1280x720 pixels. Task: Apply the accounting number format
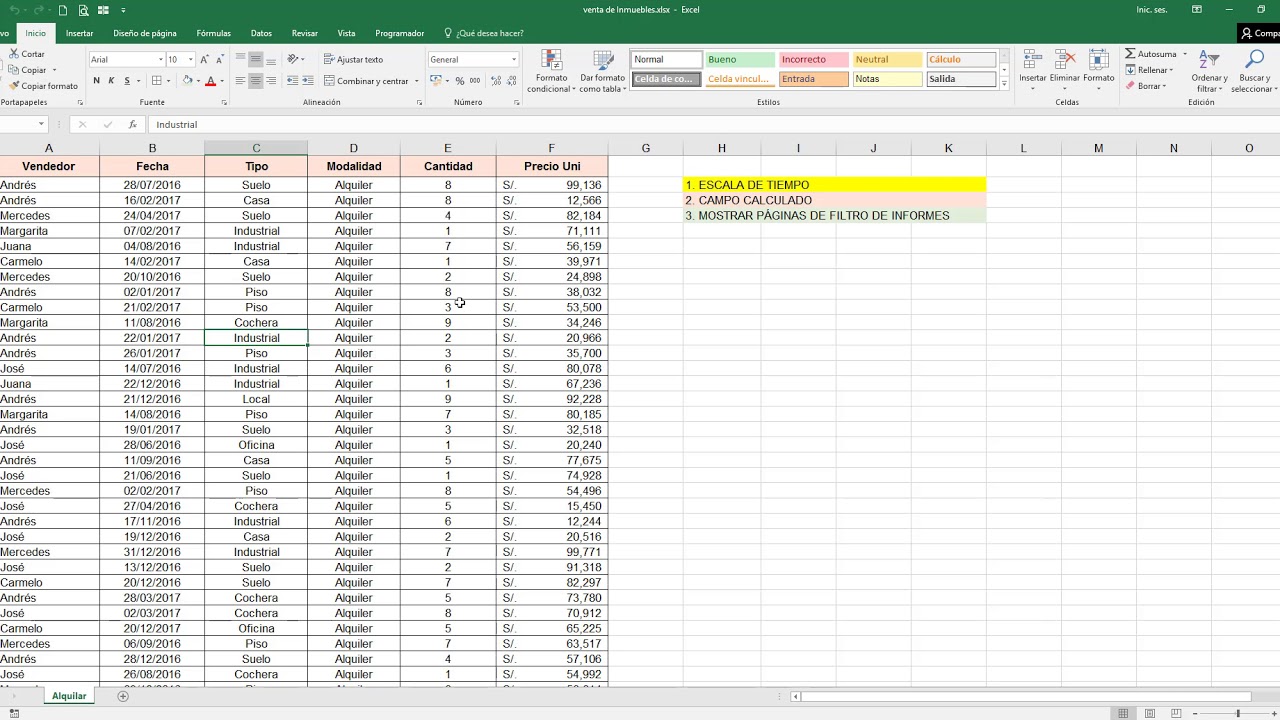[x=435, y=81]
